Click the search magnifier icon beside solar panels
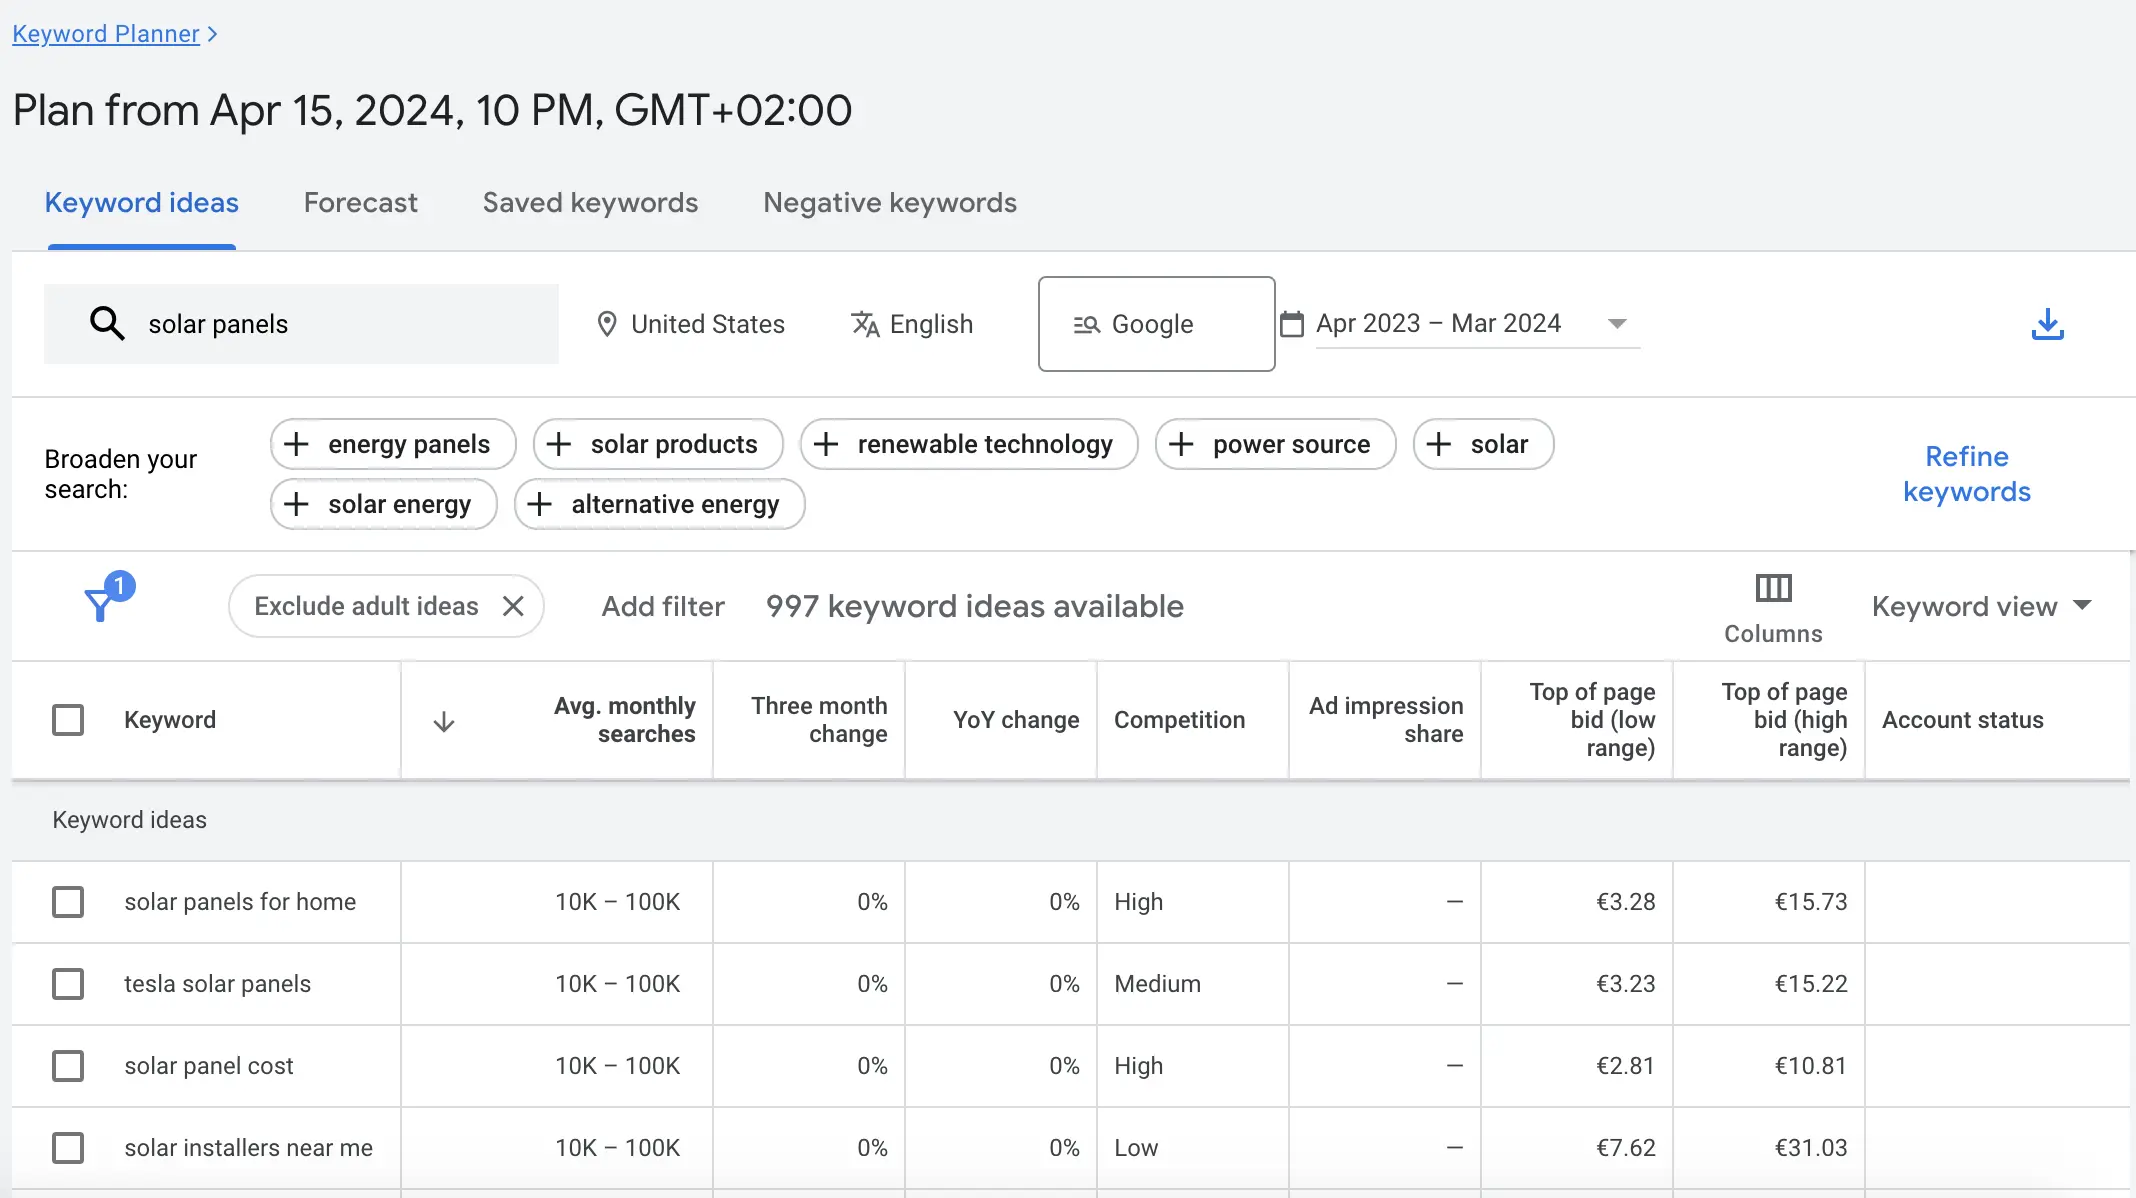The height and width of the screenshot is (1198, 2136). [x=107, y=323]
